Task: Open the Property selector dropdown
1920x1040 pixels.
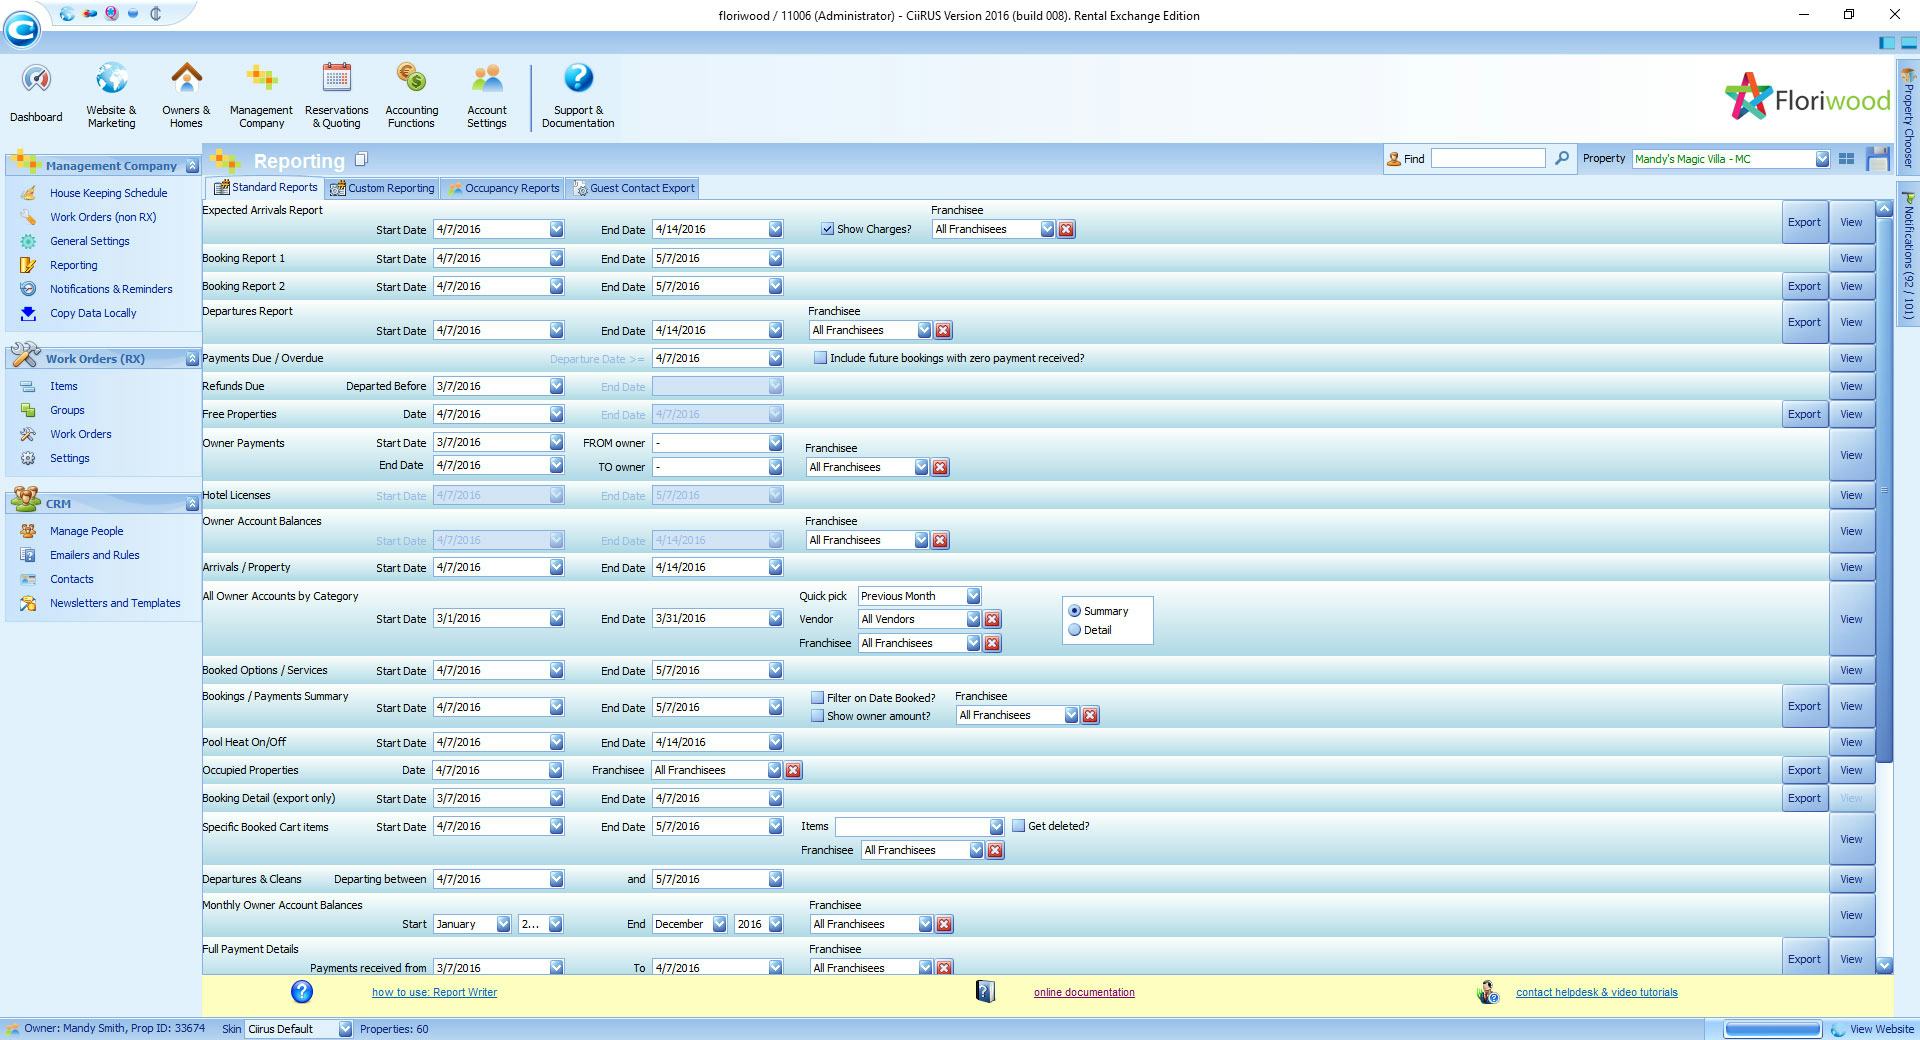Action: (1821, 159)
